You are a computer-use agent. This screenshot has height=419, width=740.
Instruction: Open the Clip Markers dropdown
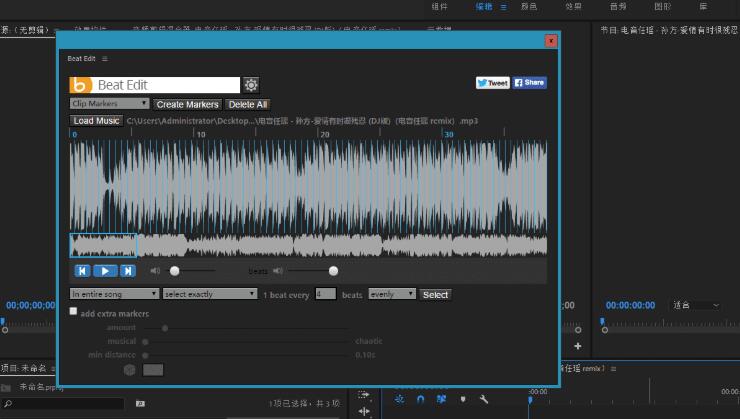click(110, 104)
